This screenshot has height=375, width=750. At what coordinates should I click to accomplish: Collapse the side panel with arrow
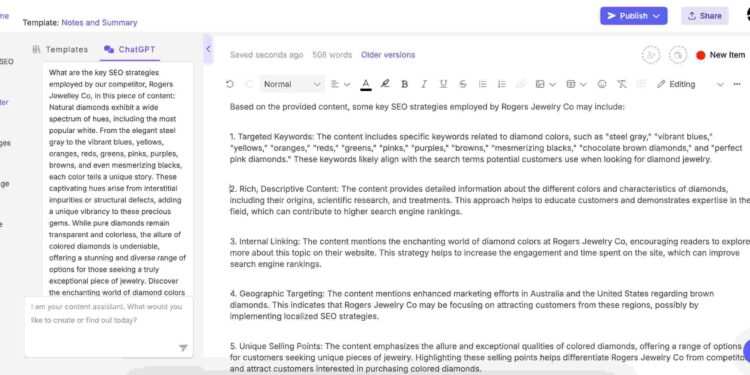(208, 49)
